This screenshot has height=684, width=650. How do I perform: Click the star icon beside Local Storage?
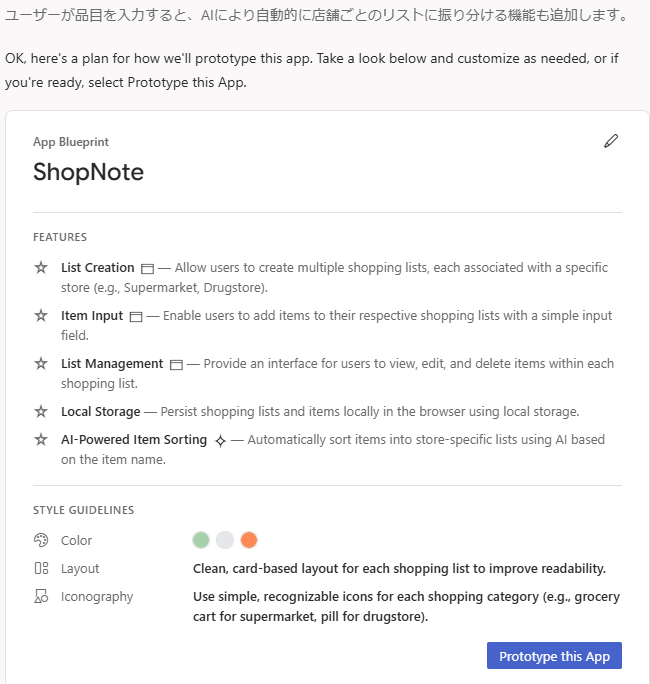tap(41, 411)
